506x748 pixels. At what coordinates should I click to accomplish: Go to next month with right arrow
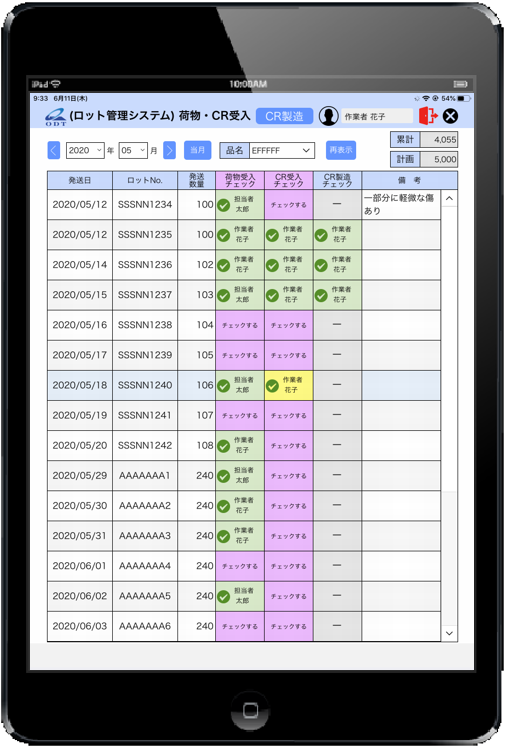(169, 150)
